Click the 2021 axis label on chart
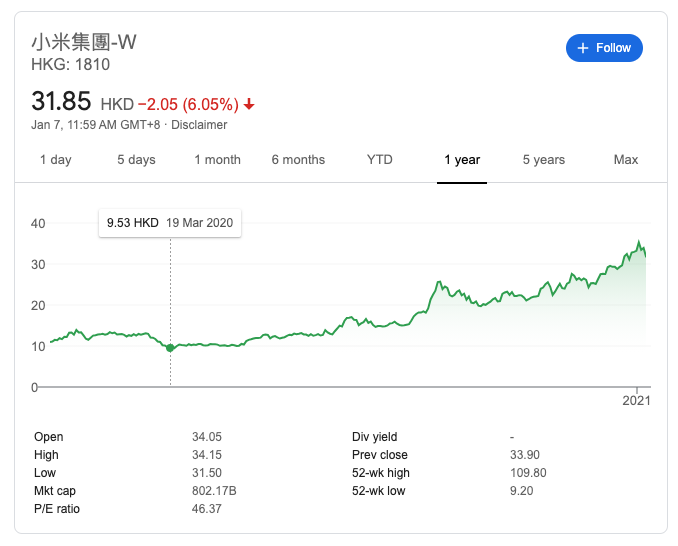 click(636, 401)
